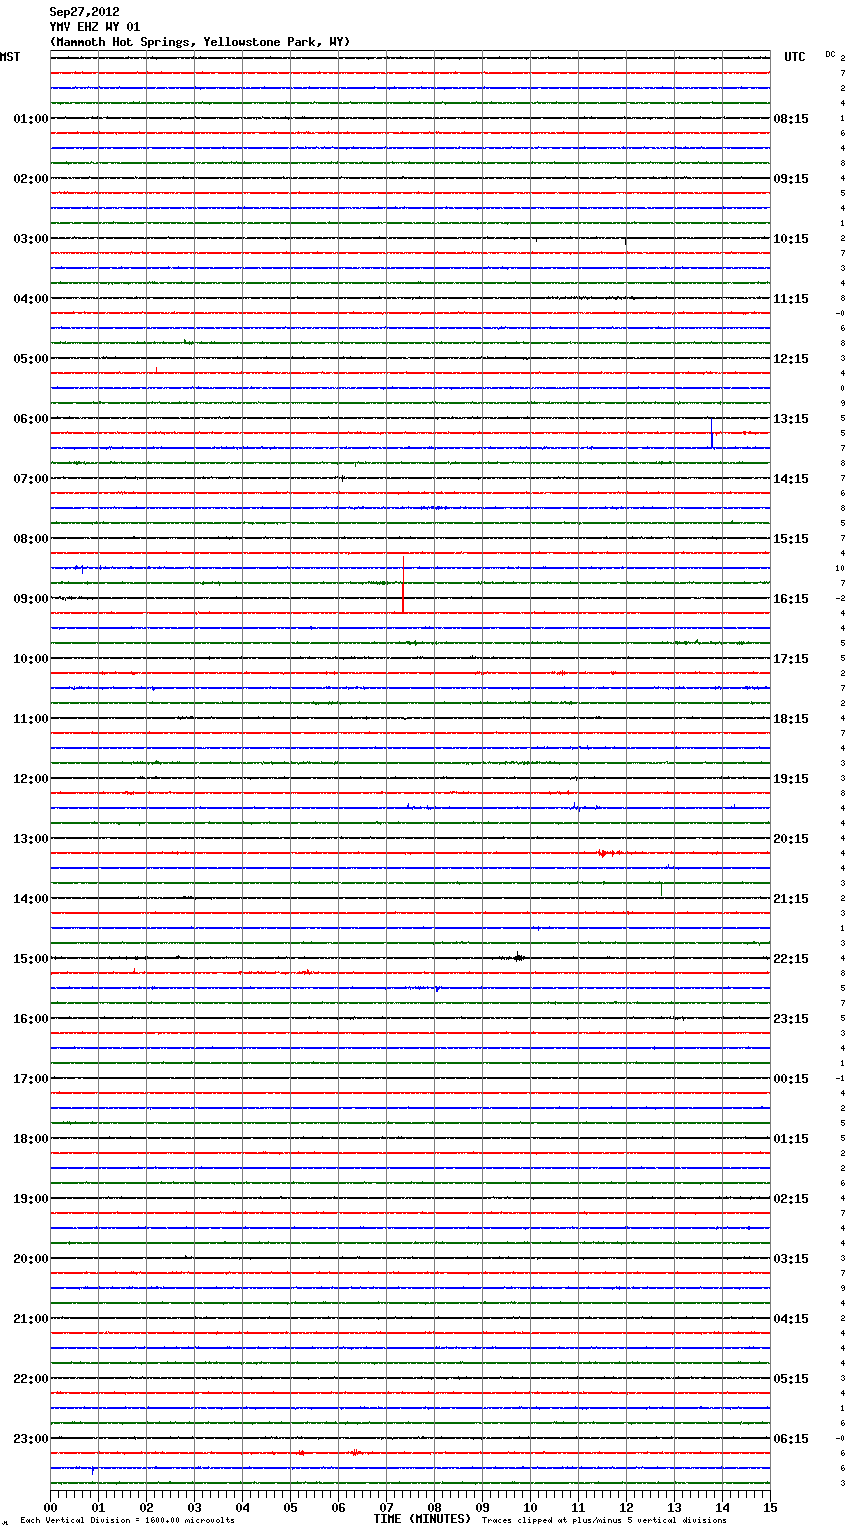Click the UTC time label 18:15
Image resolution: width=850 pixels, height=1534 pixels.
tap(791, 719)
